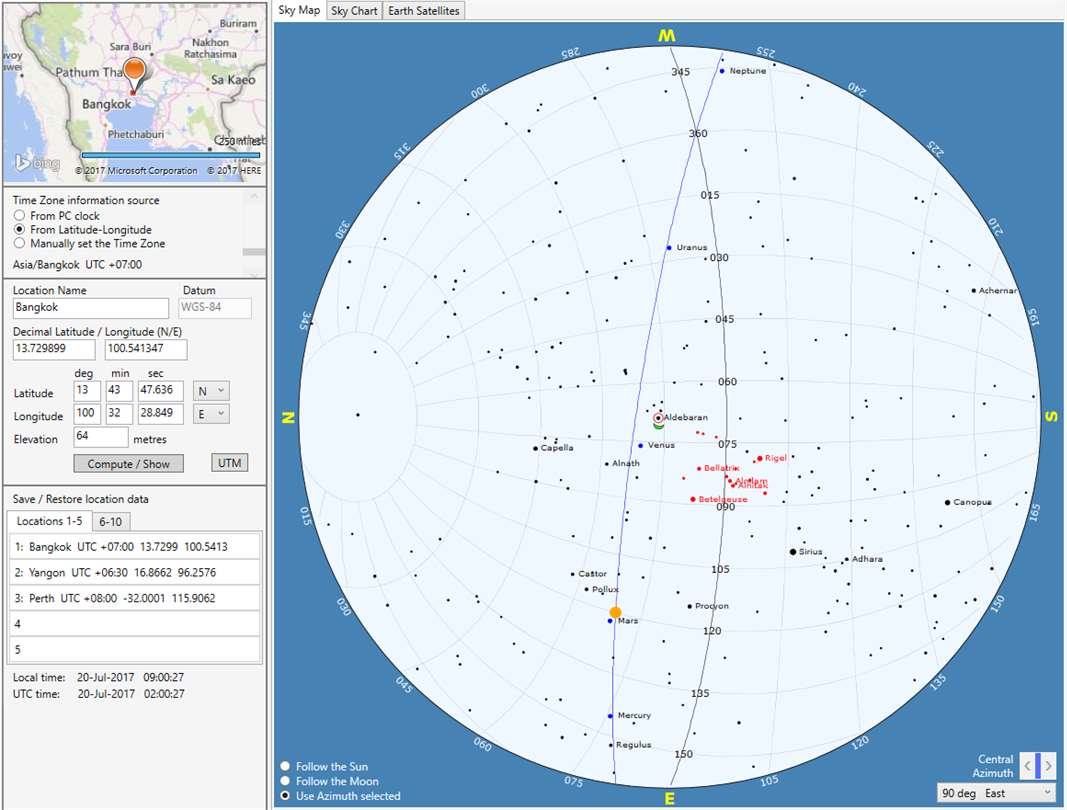Click the UTM button
This screenshot has height=810, width=1067.
pyautogui.click(x=229, y=463)
